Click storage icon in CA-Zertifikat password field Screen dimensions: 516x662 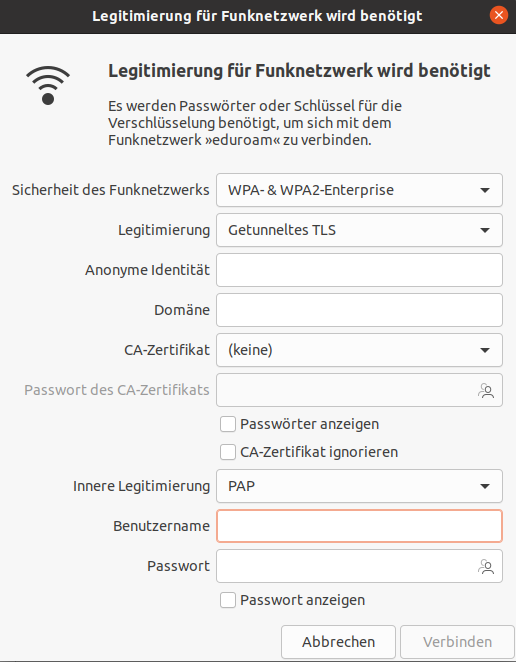[x=486, y=391]
